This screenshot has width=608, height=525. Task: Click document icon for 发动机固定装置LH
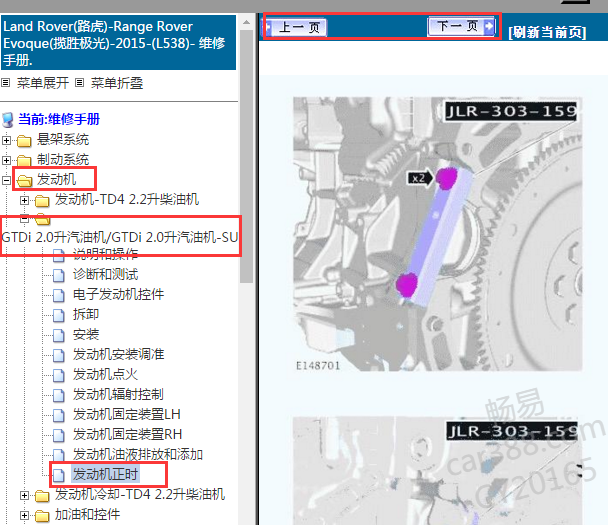pyautogui.click(x=59, y=415)
